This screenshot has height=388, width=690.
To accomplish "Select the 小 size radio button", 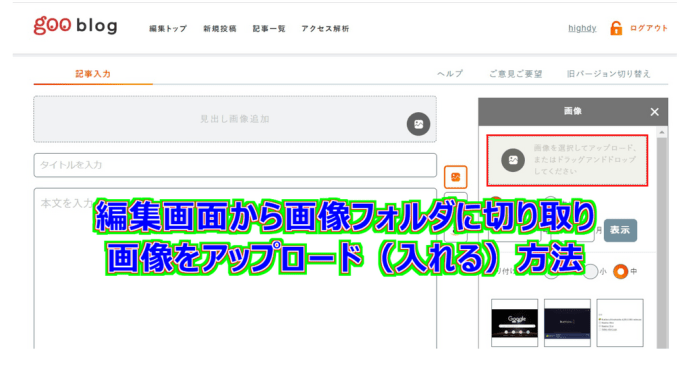I will 591,271.
